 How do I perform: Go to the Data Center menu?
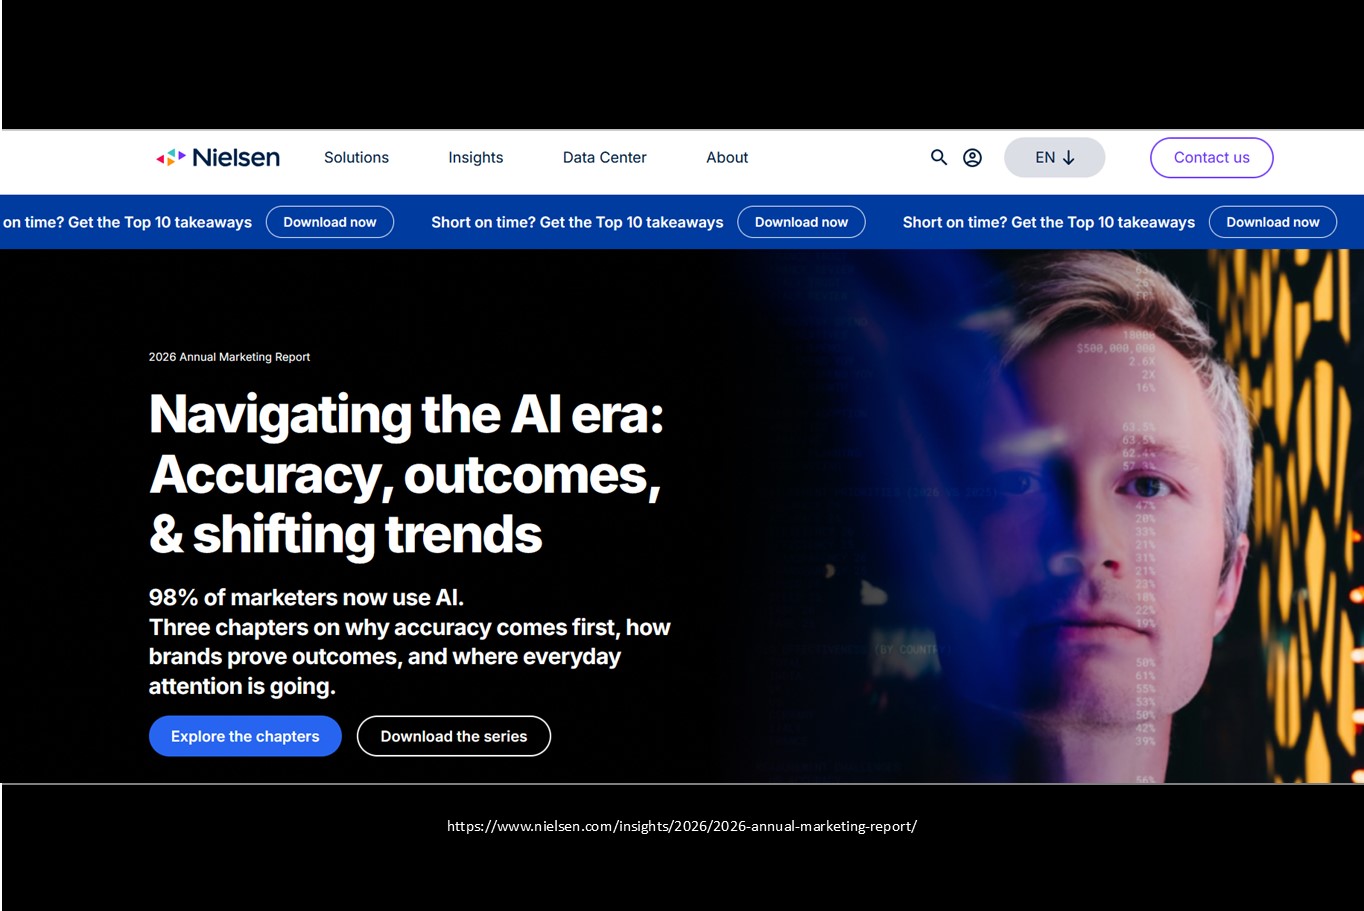(604, 157)
